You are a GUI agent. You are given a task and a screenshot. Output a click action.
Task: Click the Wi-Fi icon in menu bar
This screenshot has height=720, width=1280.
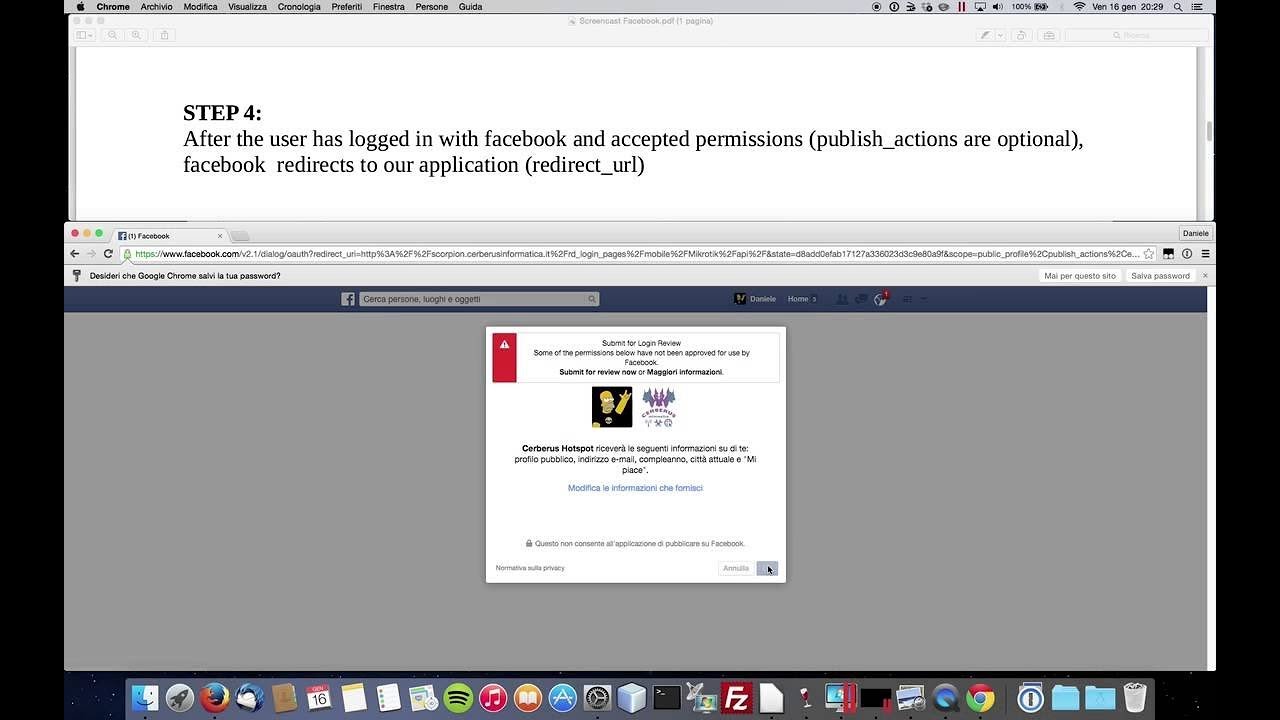[1079, 7]
